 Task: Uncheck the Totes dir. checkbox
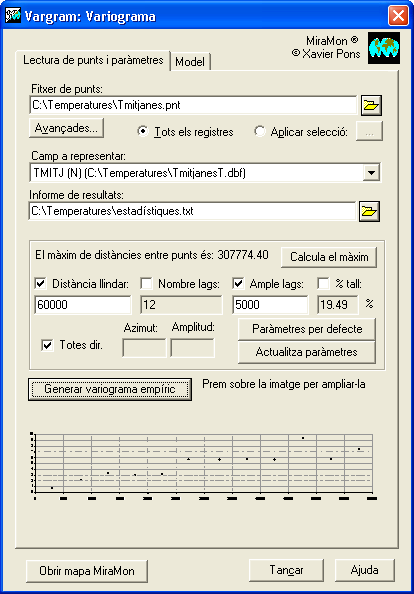[47, 345]
